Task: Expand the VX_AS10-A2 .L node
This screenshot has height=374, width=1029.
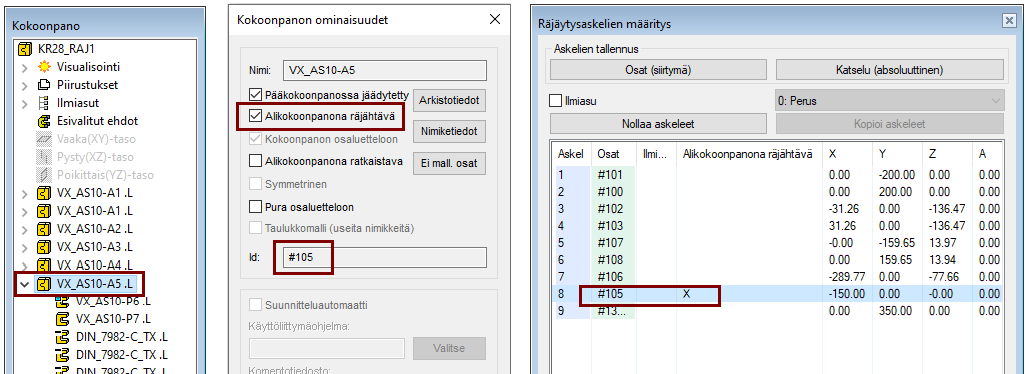Action: coord(25,230)
